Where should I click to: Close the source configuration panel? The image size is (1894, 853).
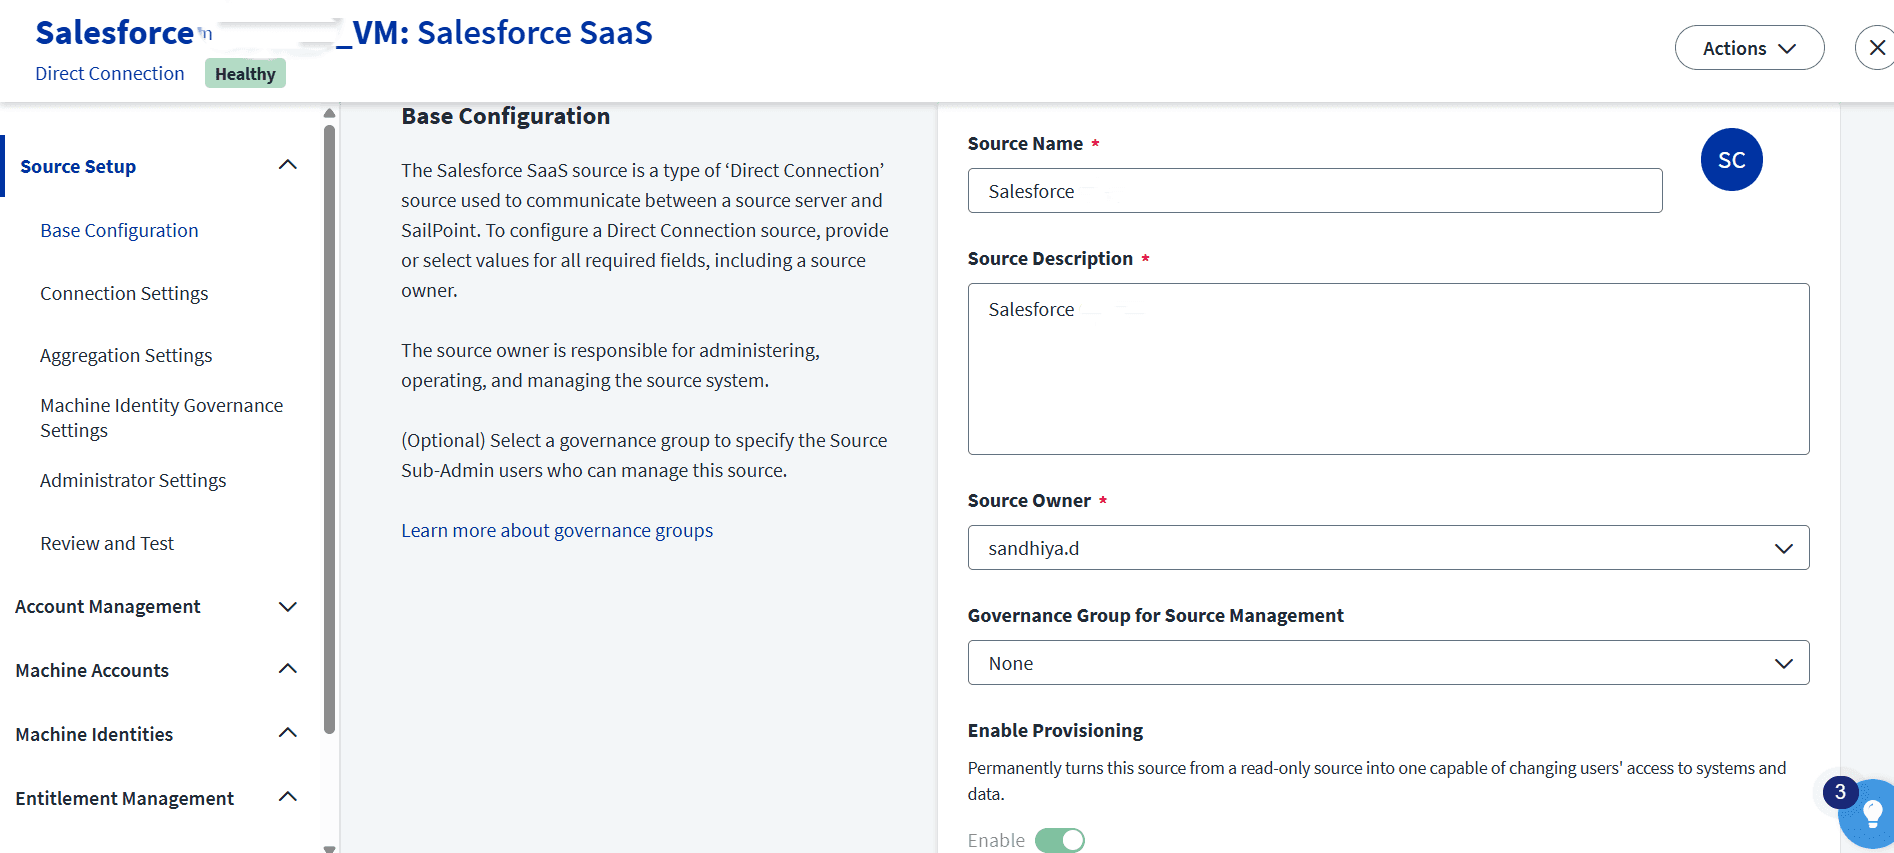(1876, 48)
